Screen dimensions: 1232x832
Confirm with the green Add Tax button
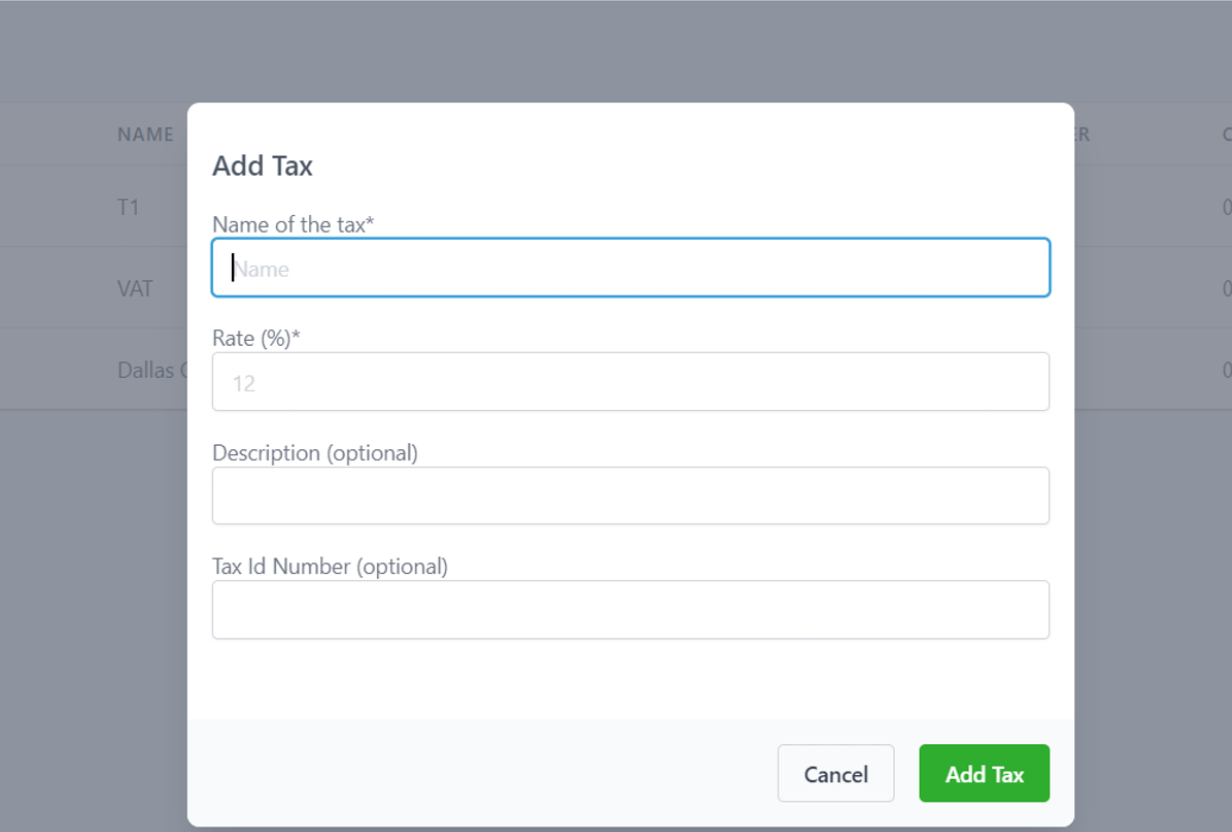click(984, 773)
